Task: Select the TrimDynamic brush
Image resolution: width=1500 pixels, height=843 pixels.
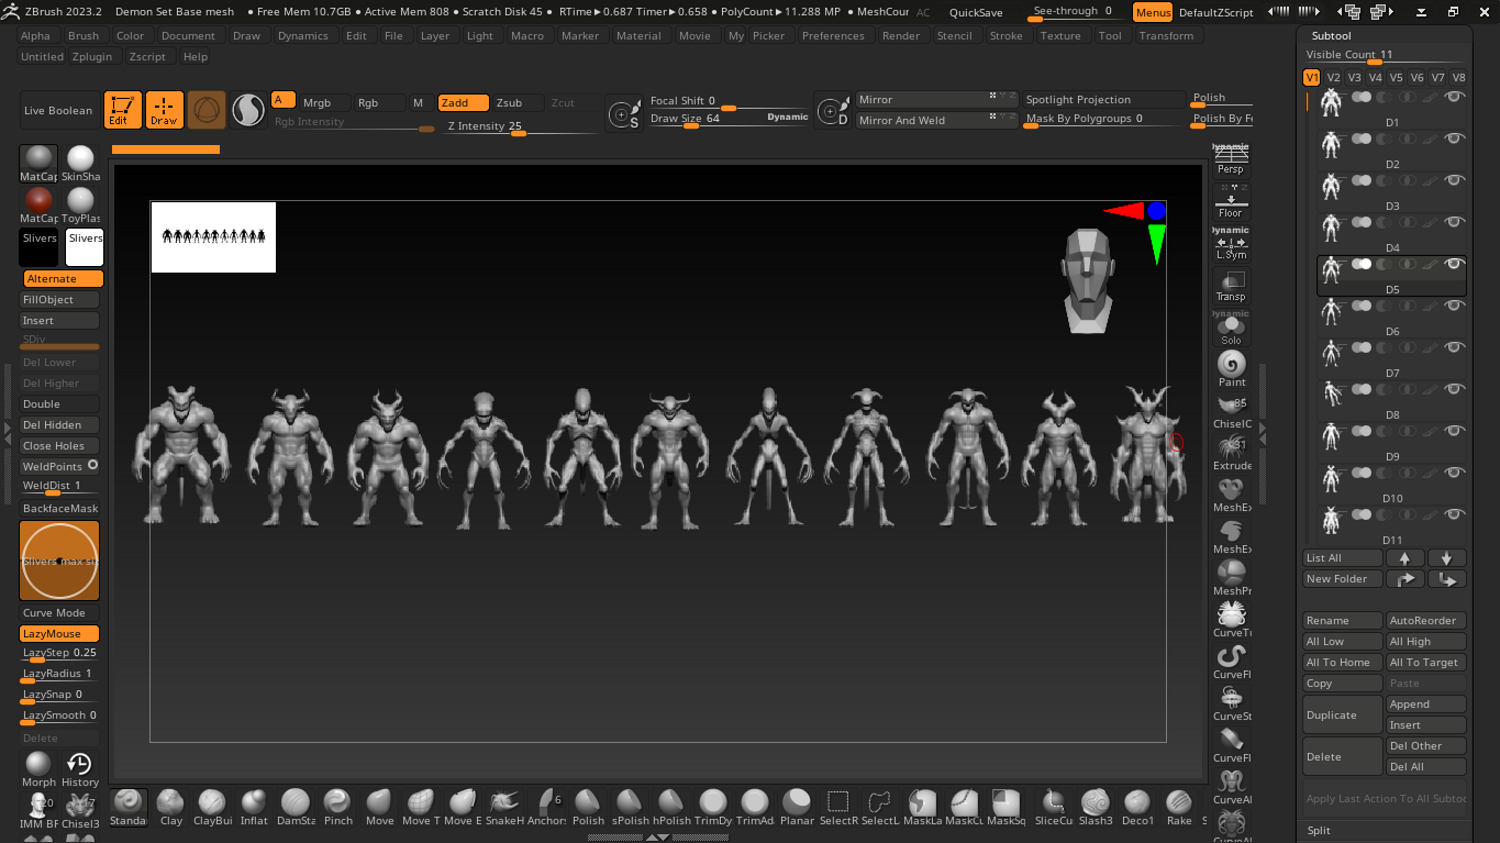Action: tap(713, 807)
